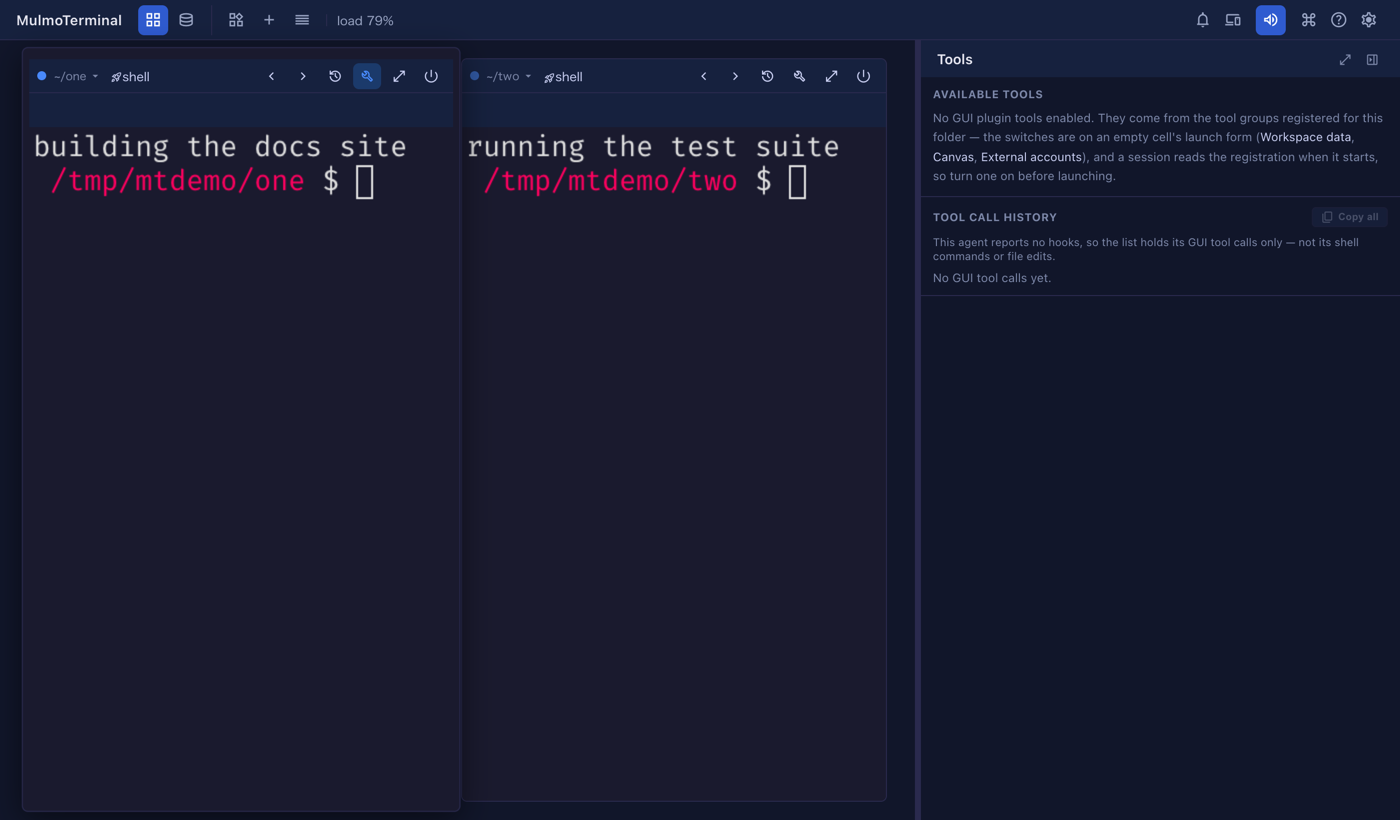Screen dimensions: 1400x820
Task: Open keyboard shortcuts command icon
Action: point(1308,20)
